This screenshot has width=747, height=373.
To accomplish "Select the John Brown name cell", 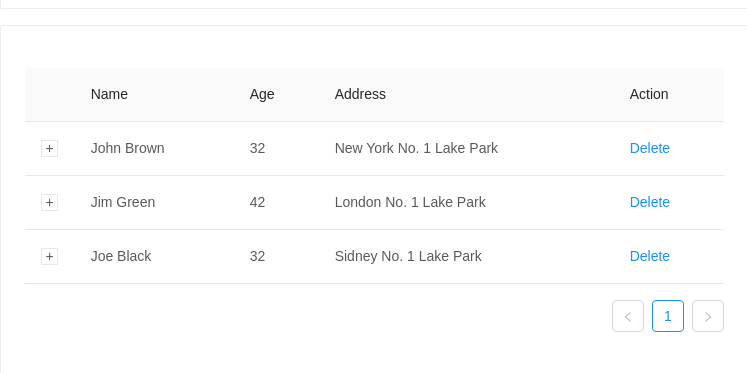I will pos(128,149).
